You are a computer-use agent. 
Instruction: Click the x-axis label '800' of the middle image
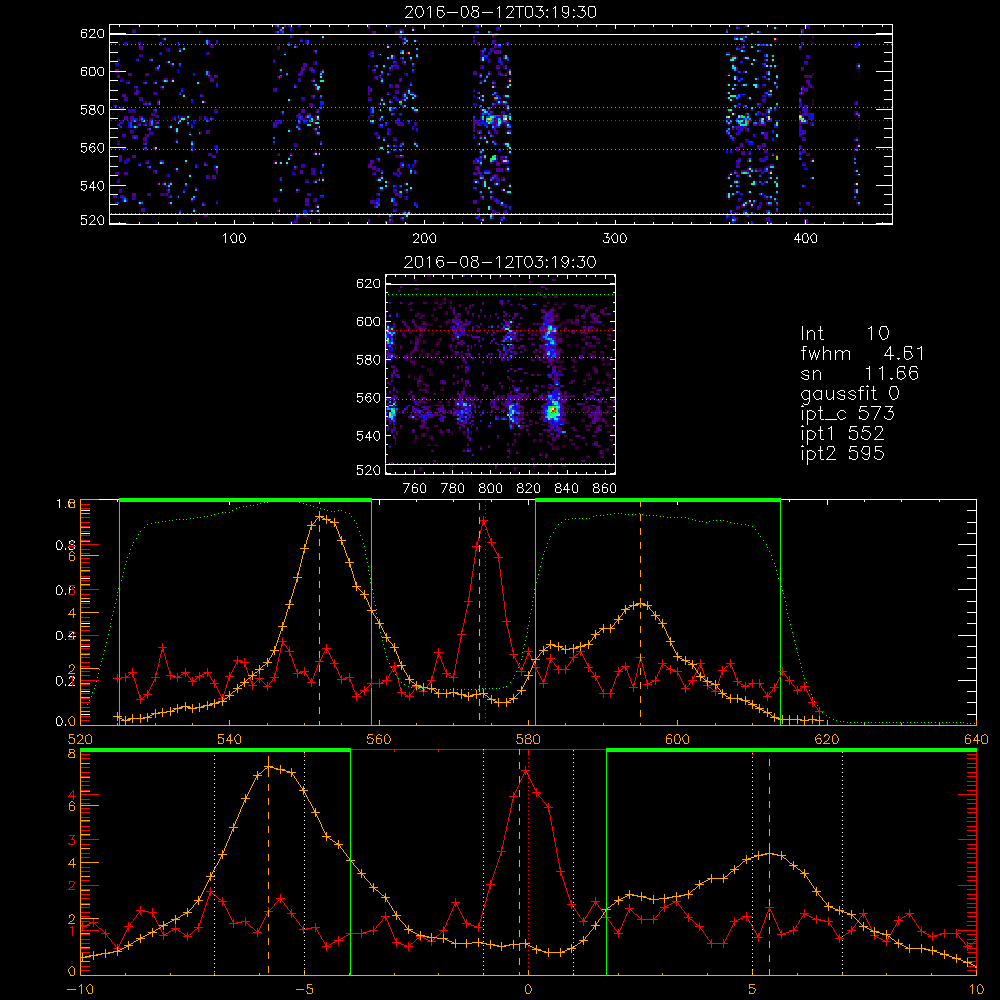[x=490, y=489]
